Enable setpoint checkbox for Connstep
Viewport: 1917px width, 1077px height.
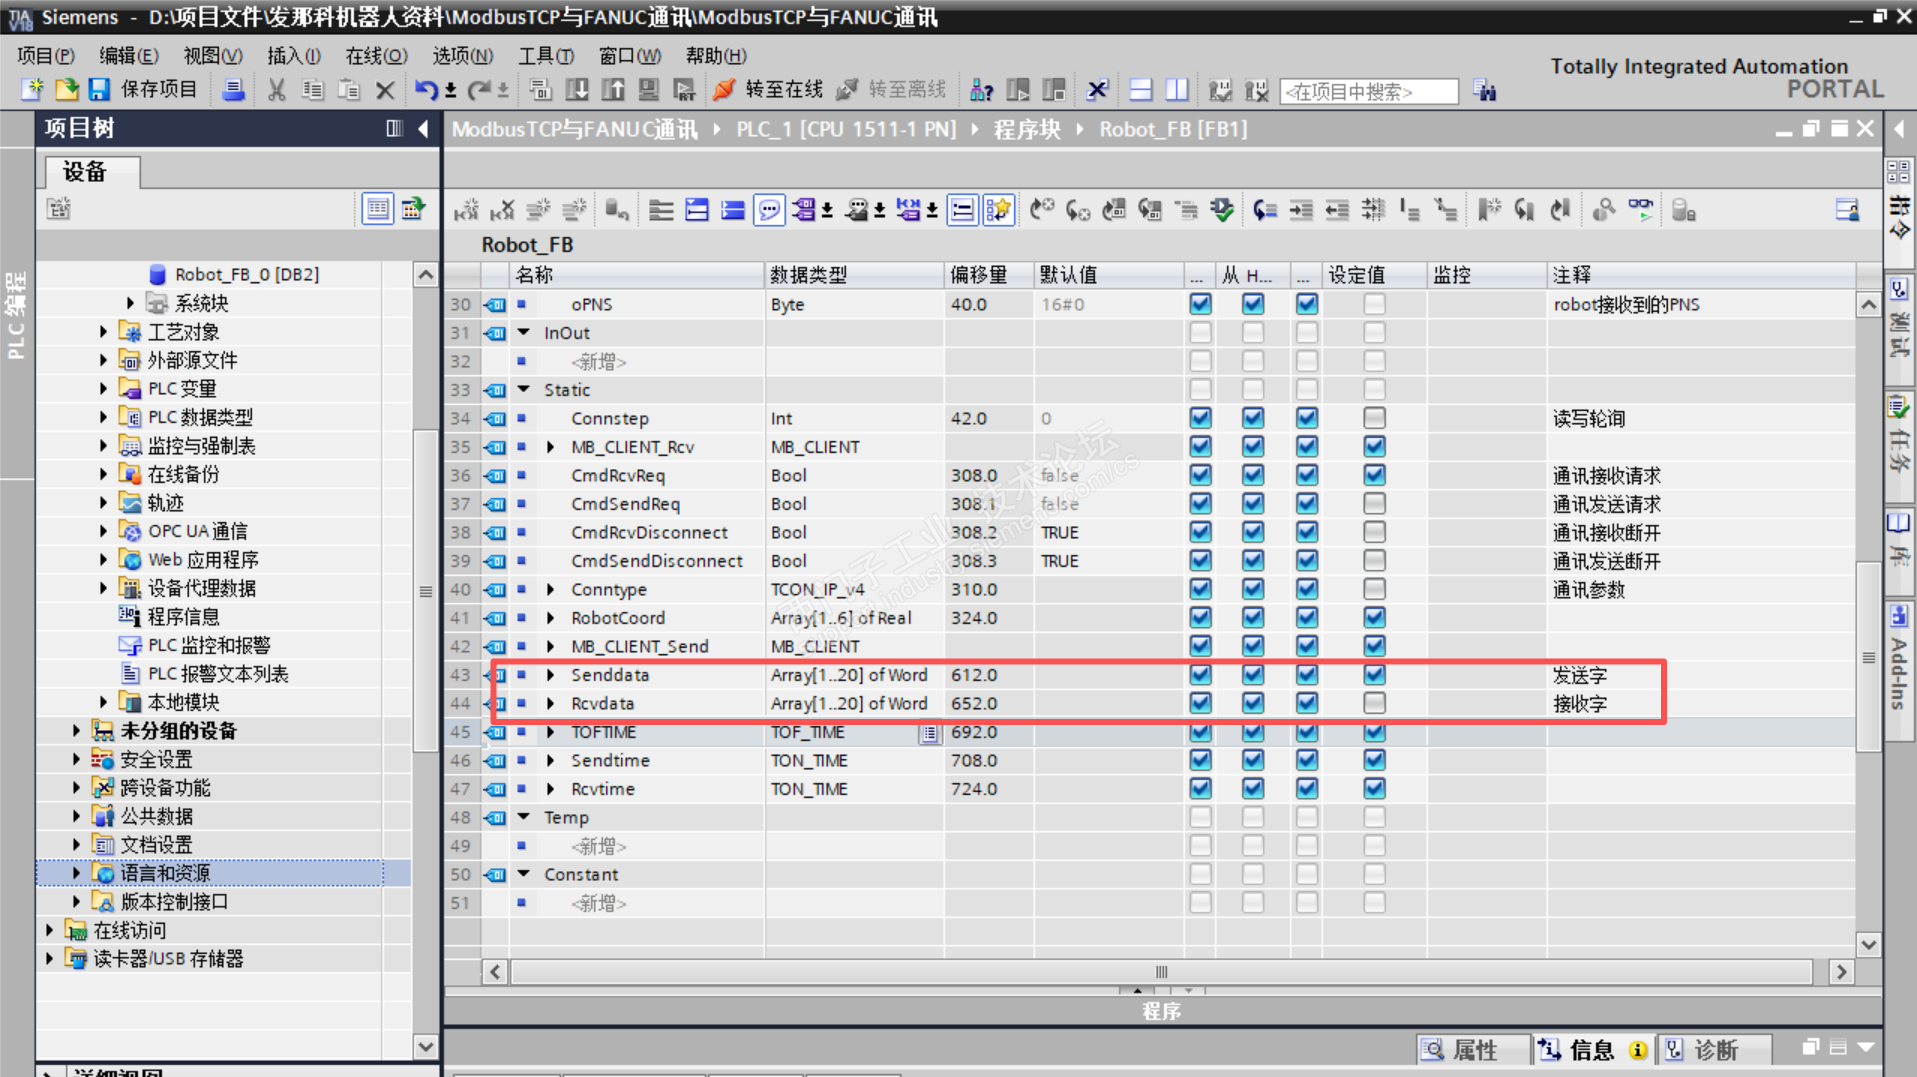(x=1375, y=418)
